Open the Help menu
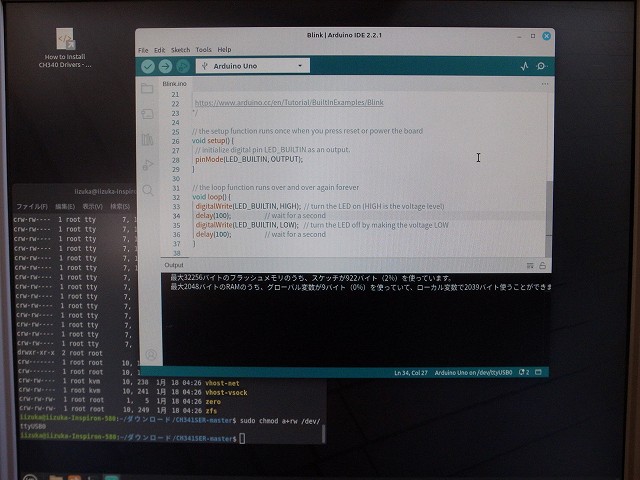Screen dimensions: 640x480 click(x=224, y=49)
